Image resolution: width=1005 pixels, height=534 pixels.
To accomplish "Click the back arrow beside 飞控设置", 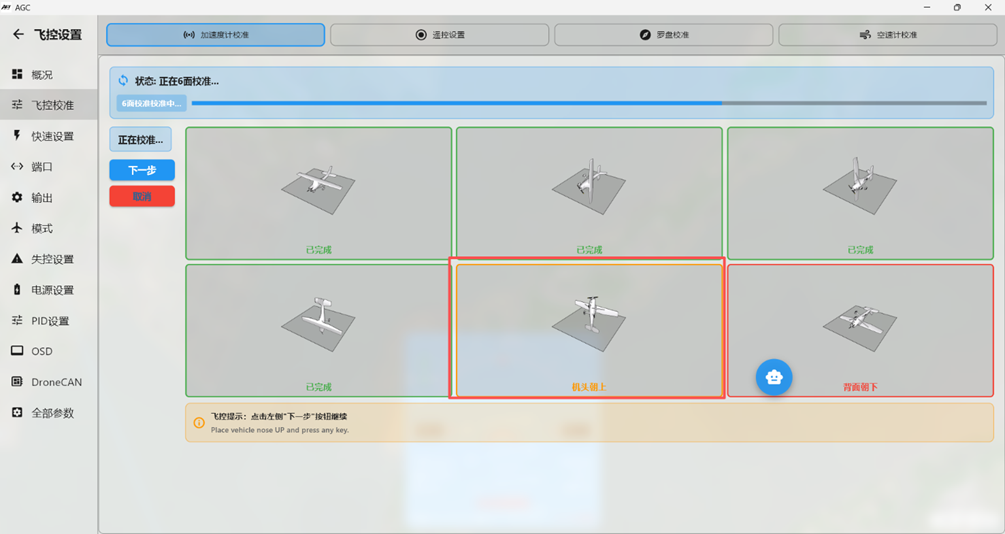I will click(18, 35).
